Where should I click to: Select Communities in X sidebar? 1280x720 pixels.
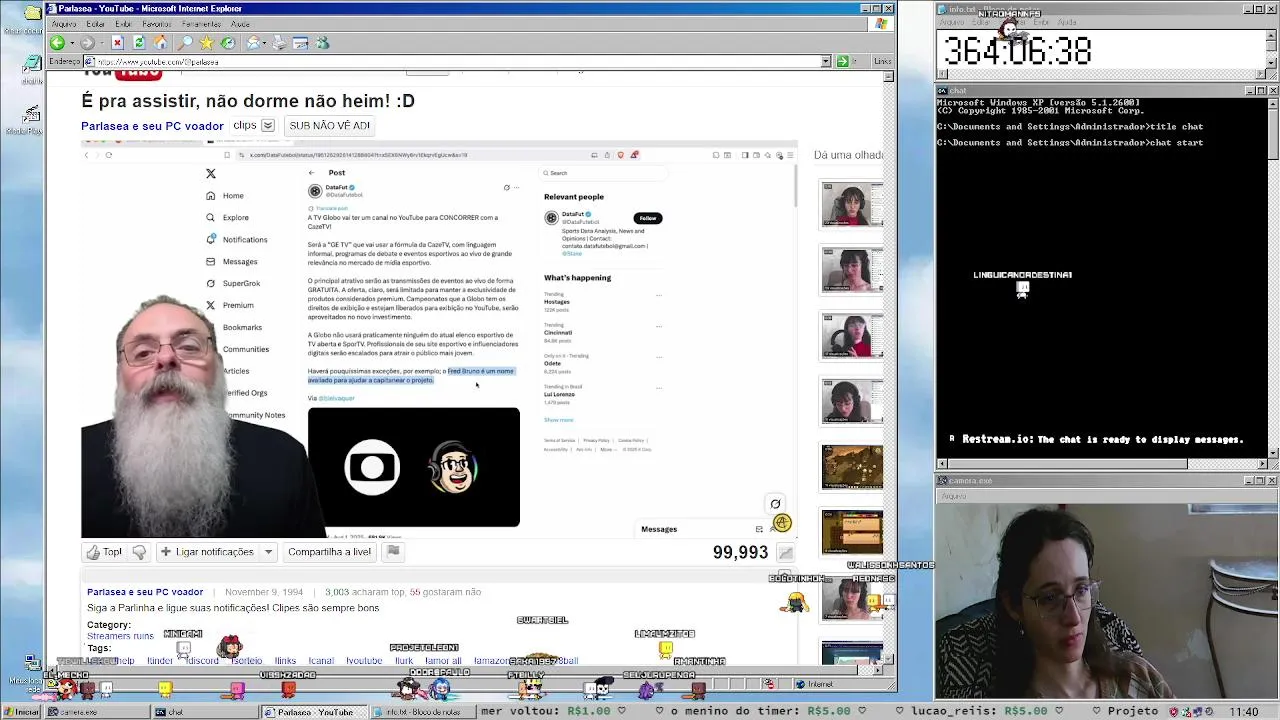(x=246, y=349)
